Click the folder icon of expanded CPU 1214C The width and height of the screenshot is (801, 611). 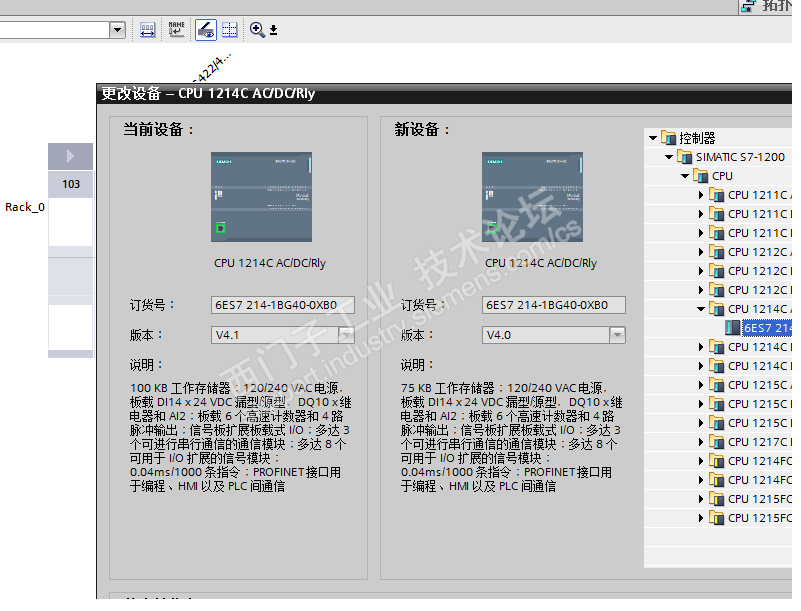(716, 309)
